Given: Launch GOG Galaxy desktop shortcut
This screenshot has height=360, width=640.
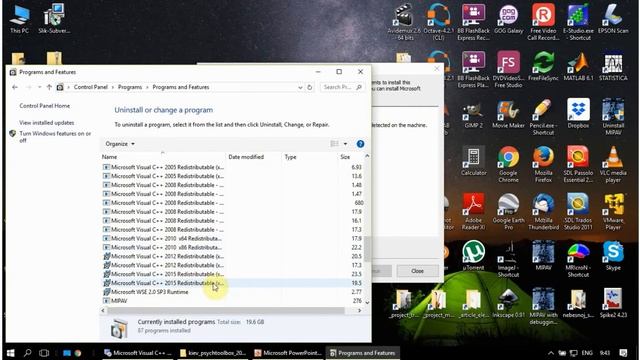Looking at the screenshot, I should [x=508, y=19].
